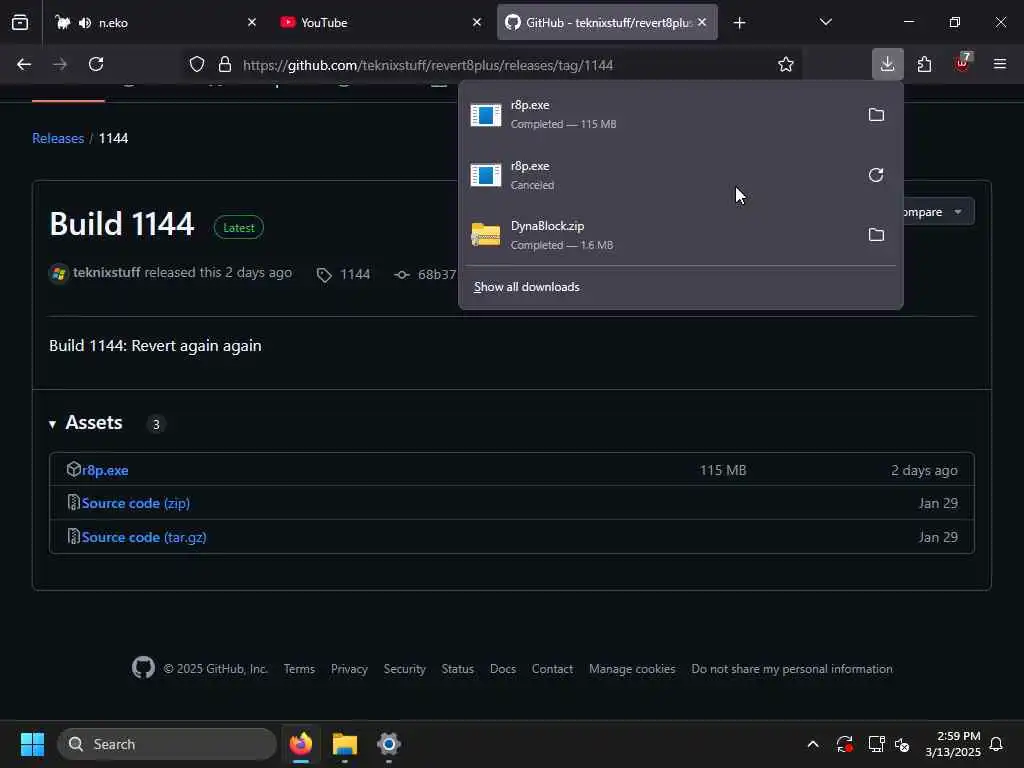The width and height of the screenshot is (1024, 768).
Task: Go to the Releases breadcrumb link
Action: (58, 138)
